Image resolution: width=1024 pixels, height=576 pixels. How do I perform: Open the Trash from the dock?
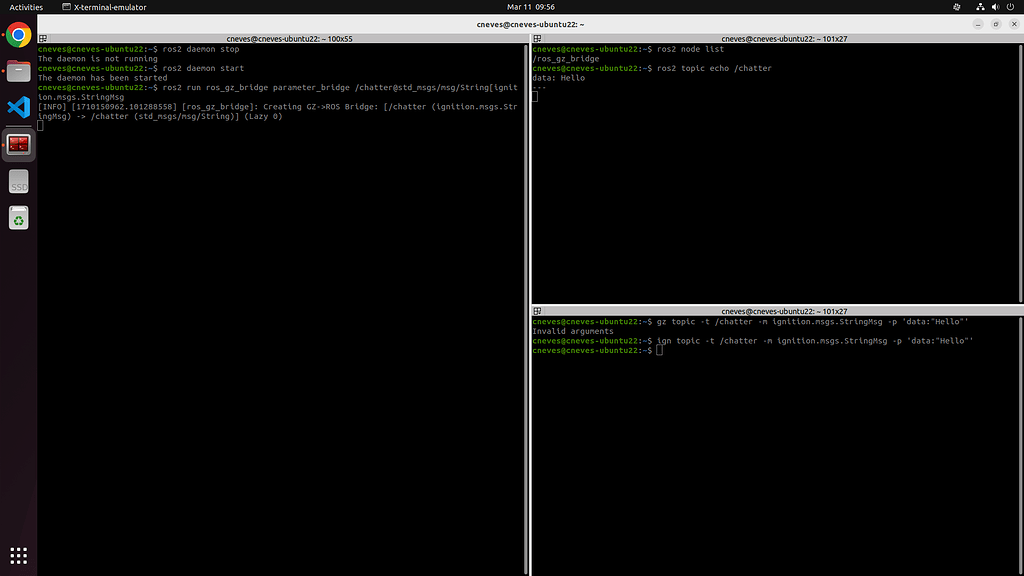pos(18,217)
